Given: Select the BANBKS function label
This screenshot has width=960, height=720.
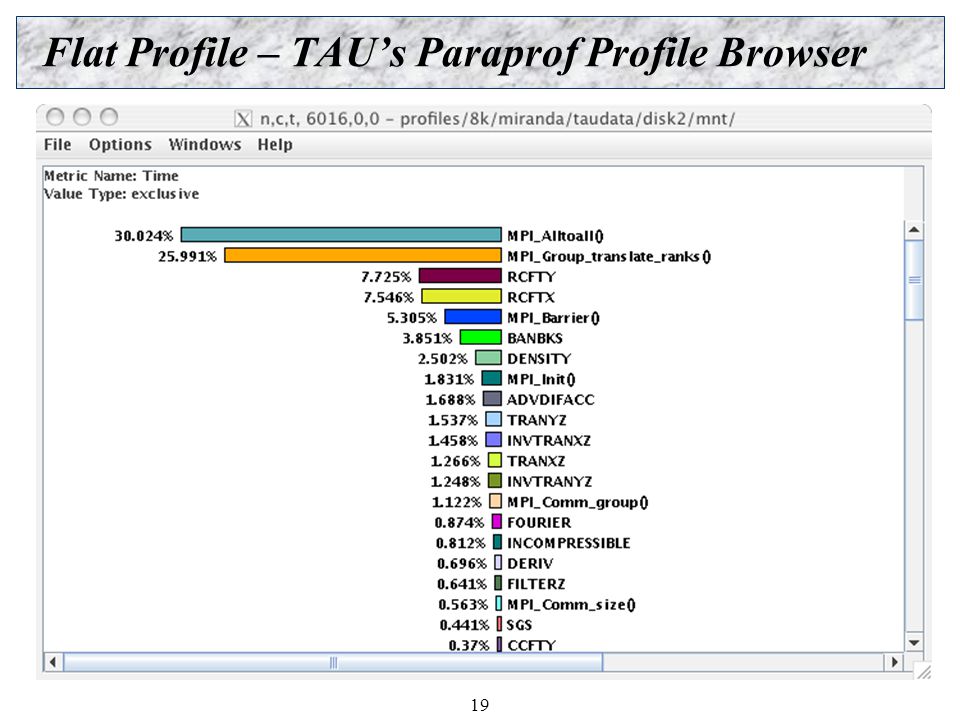Looking at the screenshot, I should pyautogui.click(x=534, y=338).
